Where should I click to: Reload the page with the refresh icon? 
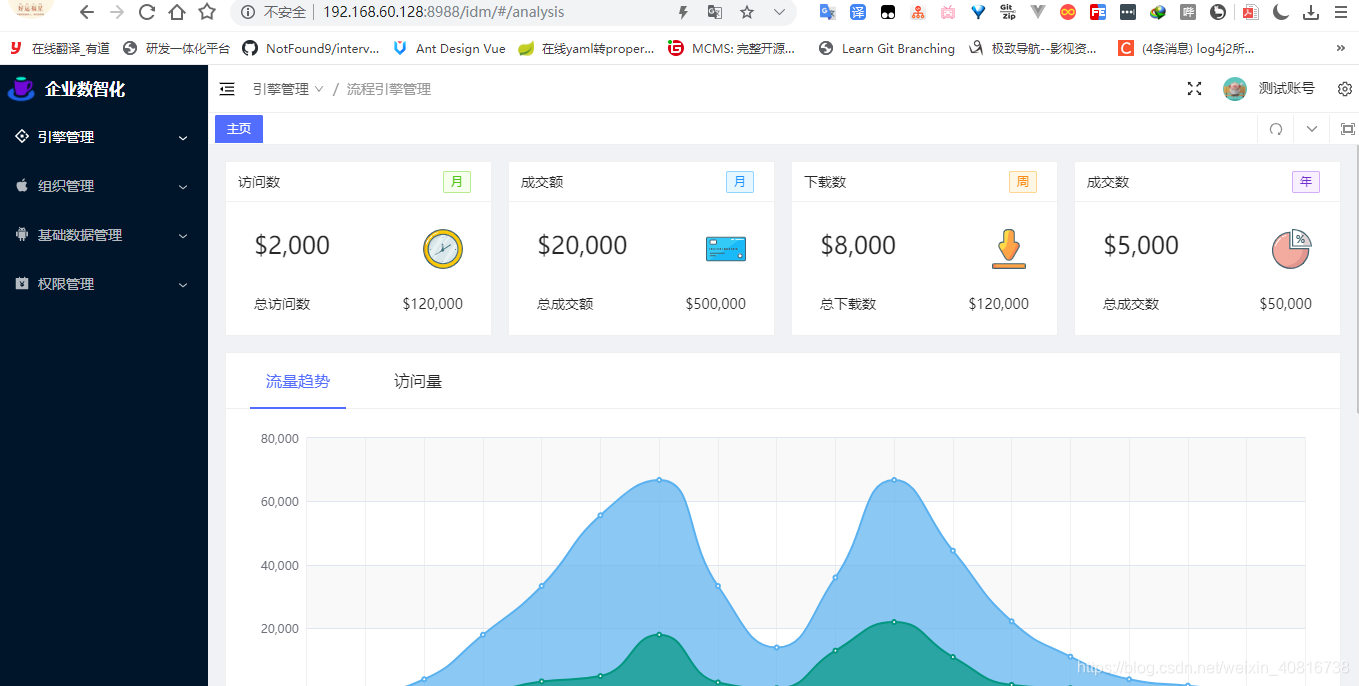147,13
